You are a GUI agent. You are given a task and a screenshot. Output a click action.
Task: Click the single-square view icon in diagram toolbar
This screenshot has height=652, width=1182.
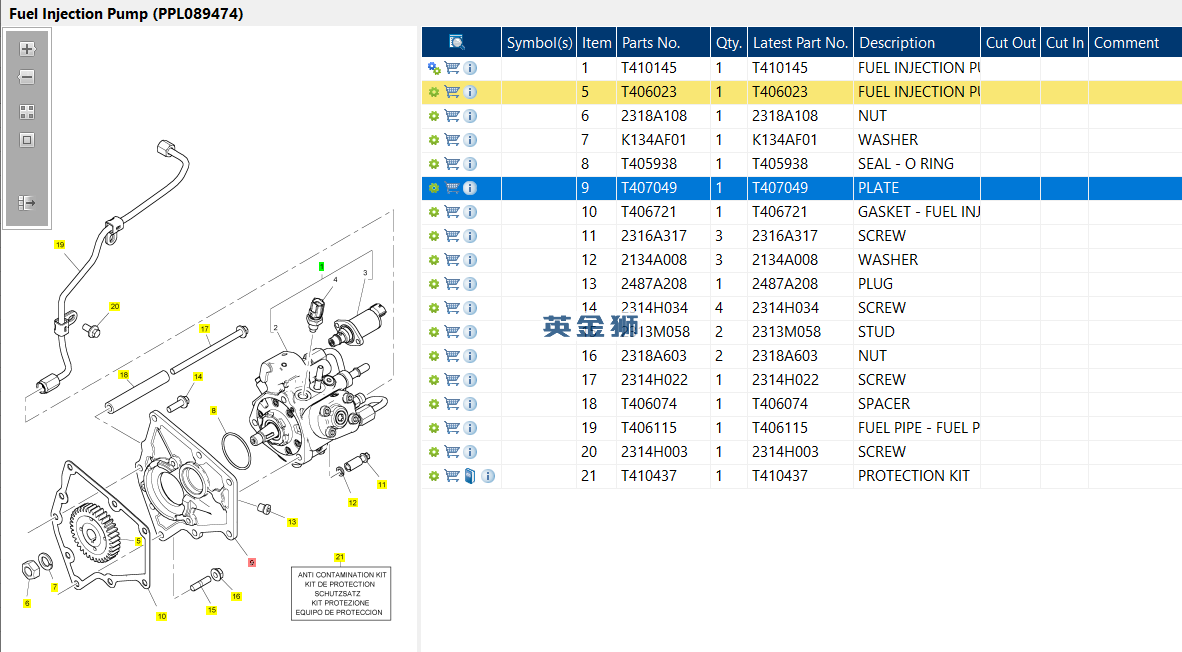pos(27,140)
